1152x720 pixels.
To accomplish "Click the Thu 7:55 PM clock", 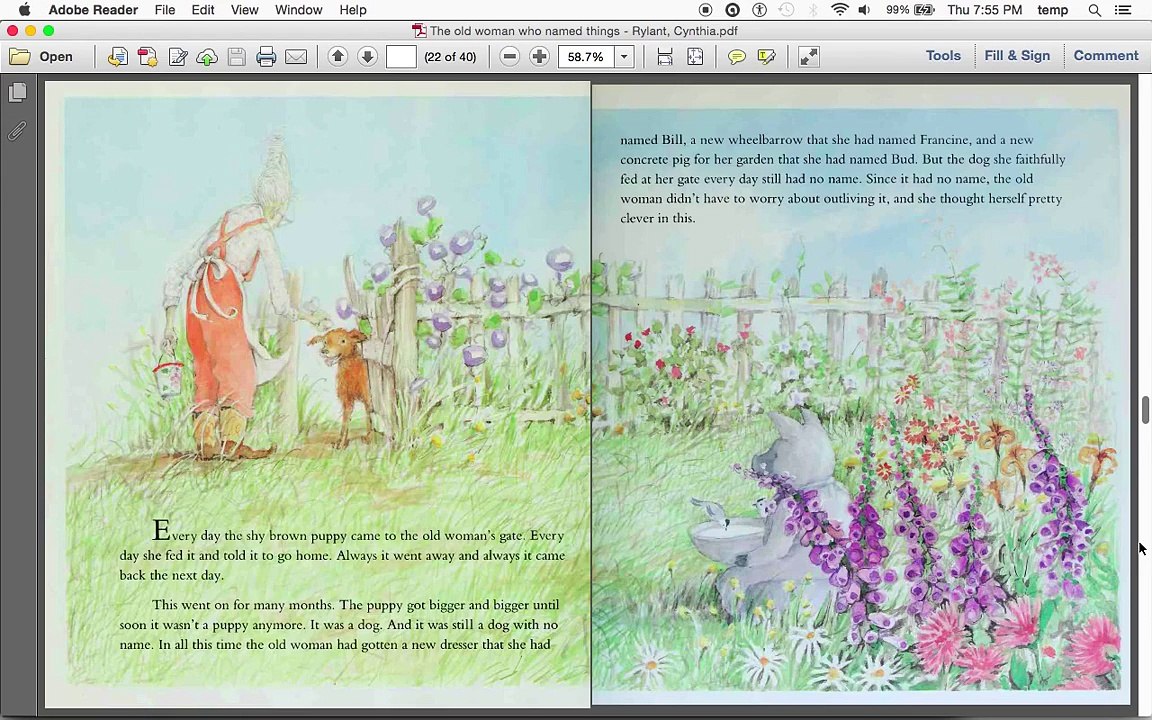I will [x=984, y=10].
